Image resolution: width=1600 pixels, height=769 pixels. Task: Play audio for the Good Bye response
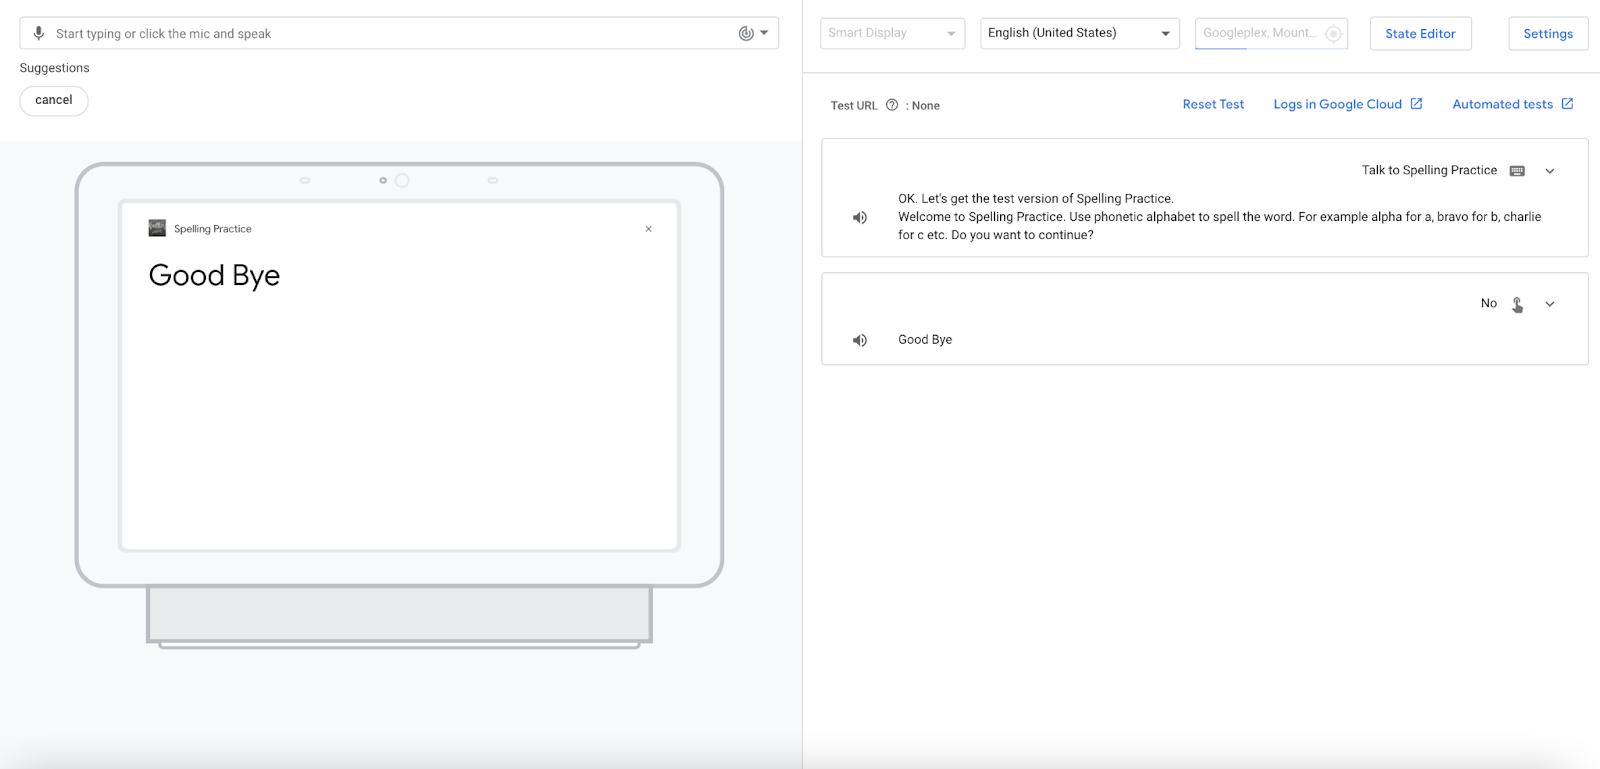coord(860,340)
